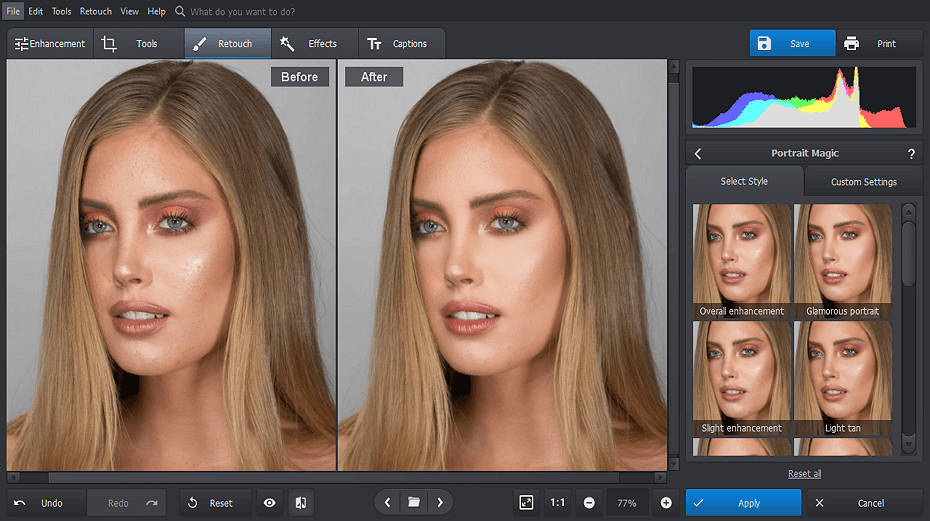Go back from Portrait Magic panel
Viewport: 930px width, 521px height.
pyautogui.click(x=698, y=154)
